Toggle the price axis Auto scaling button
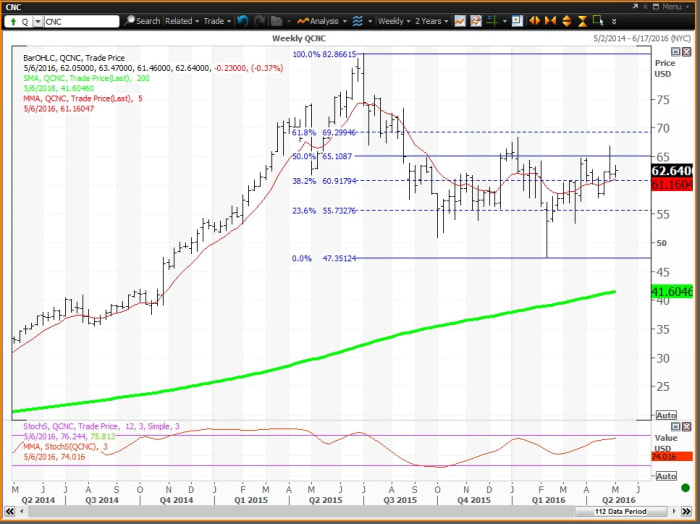Image resolution: width=700 pixels, height=524 pixels. click(666, 415)
